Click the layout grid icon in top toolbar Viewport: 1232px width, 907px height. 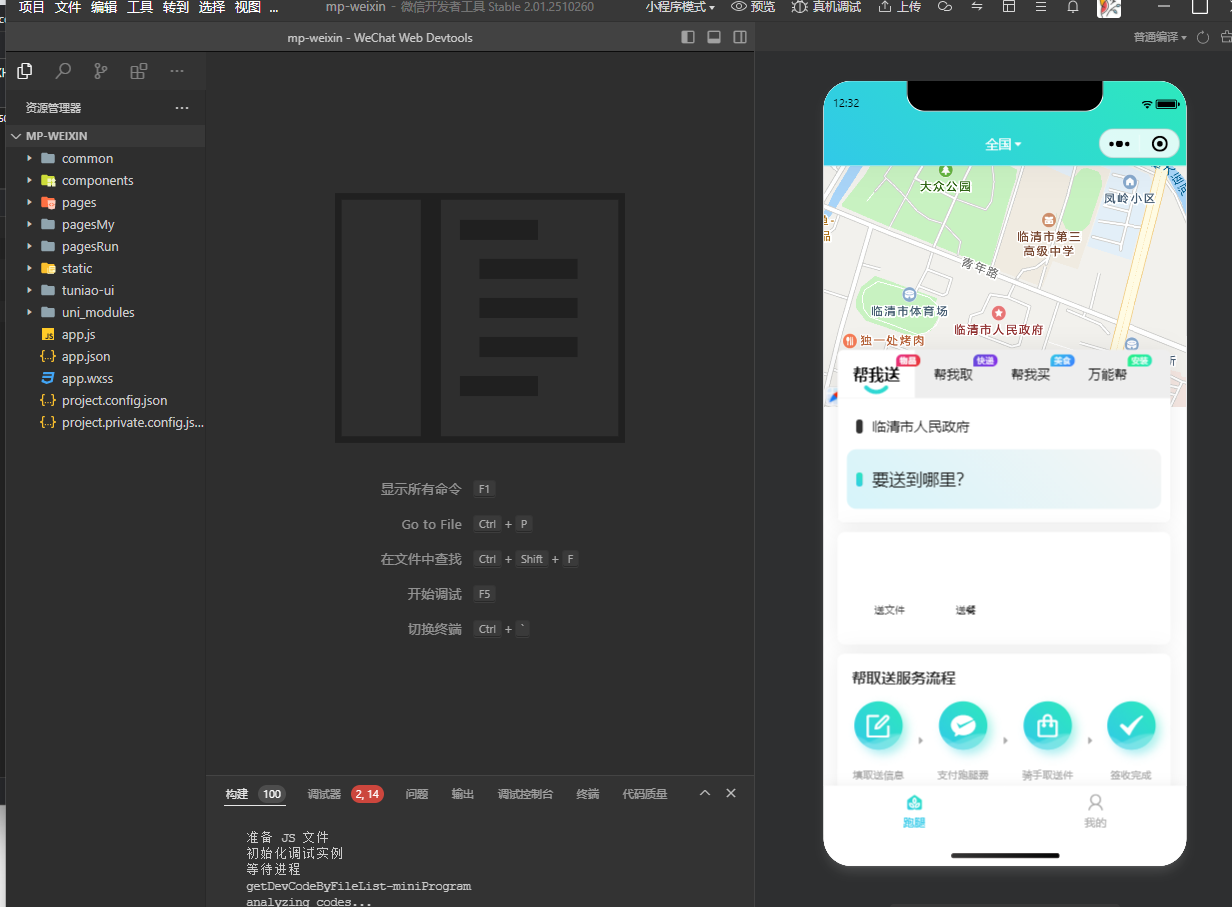coord(1009,7)
